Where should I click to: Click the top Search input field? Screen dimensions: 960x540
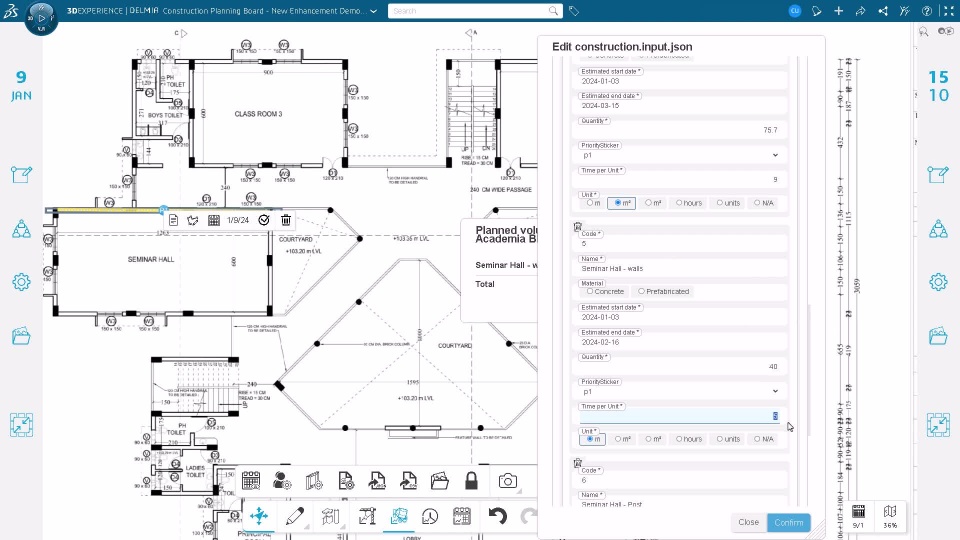(x=468, y=11)
